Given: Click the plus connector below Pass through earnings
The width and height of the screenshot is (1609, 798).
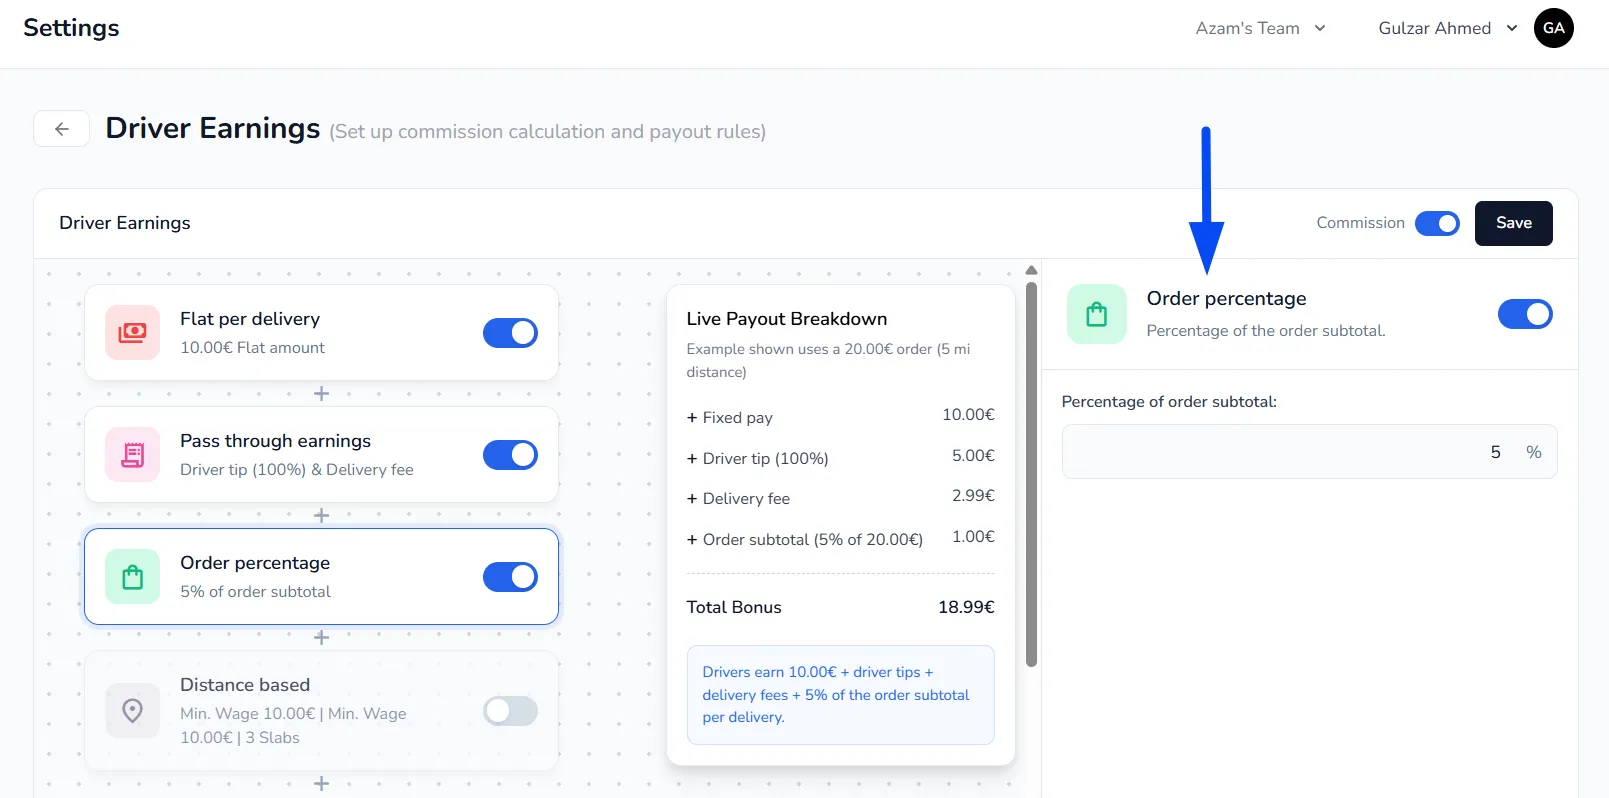Looking at the screenshot, I should pyautogui.click(x=321, y=516).
